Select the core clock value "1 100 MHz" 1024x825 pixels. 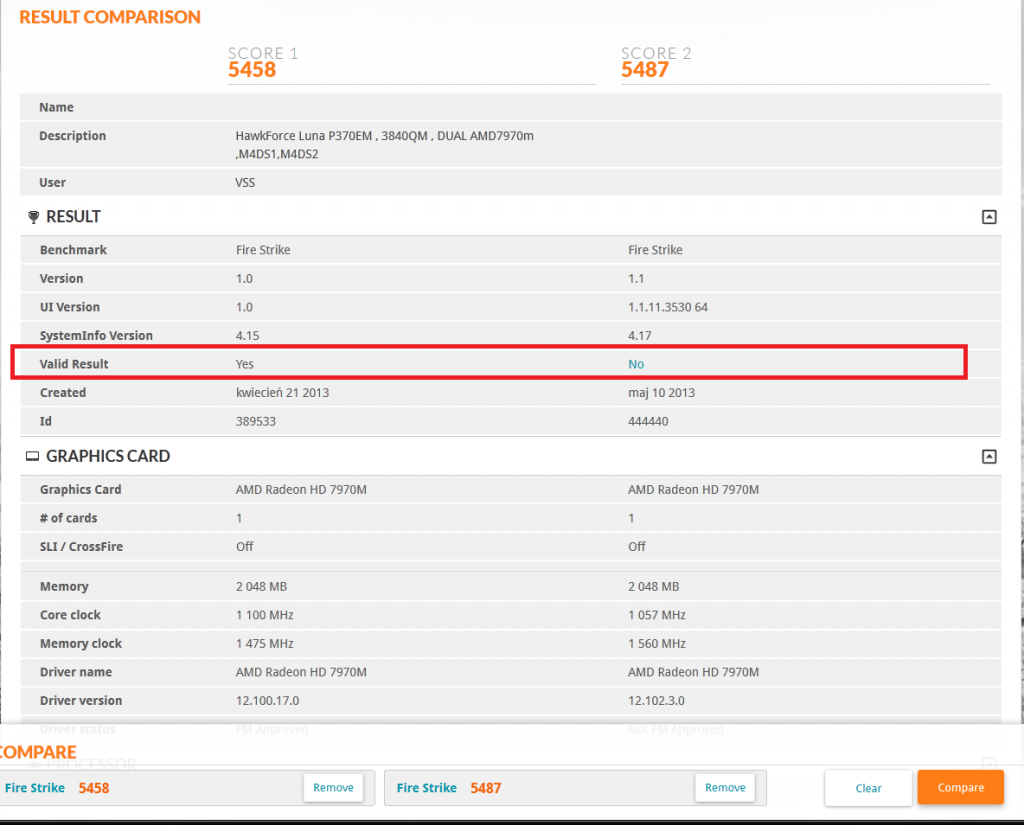click(x=264, y=615)
